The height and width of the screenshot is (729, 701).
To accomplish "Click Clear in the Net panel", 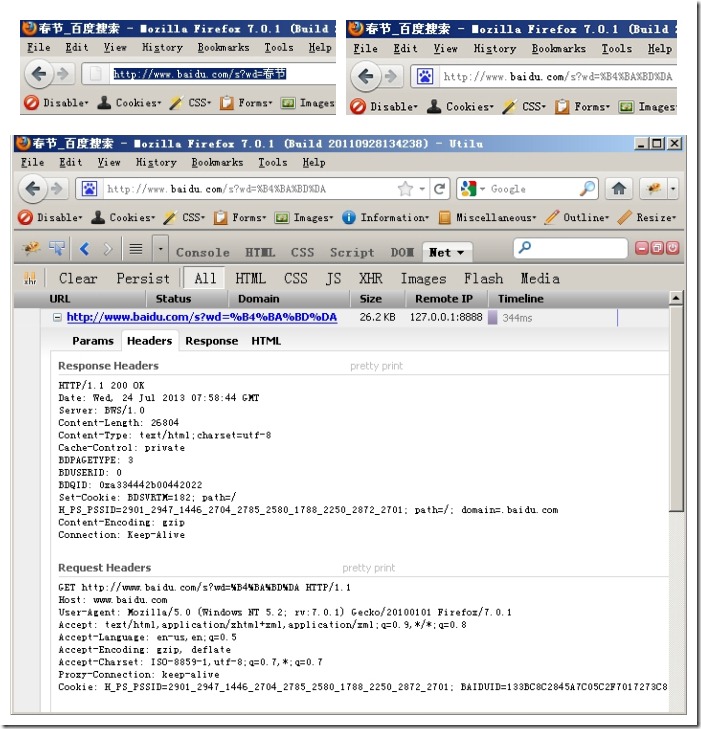I will 78,278.
